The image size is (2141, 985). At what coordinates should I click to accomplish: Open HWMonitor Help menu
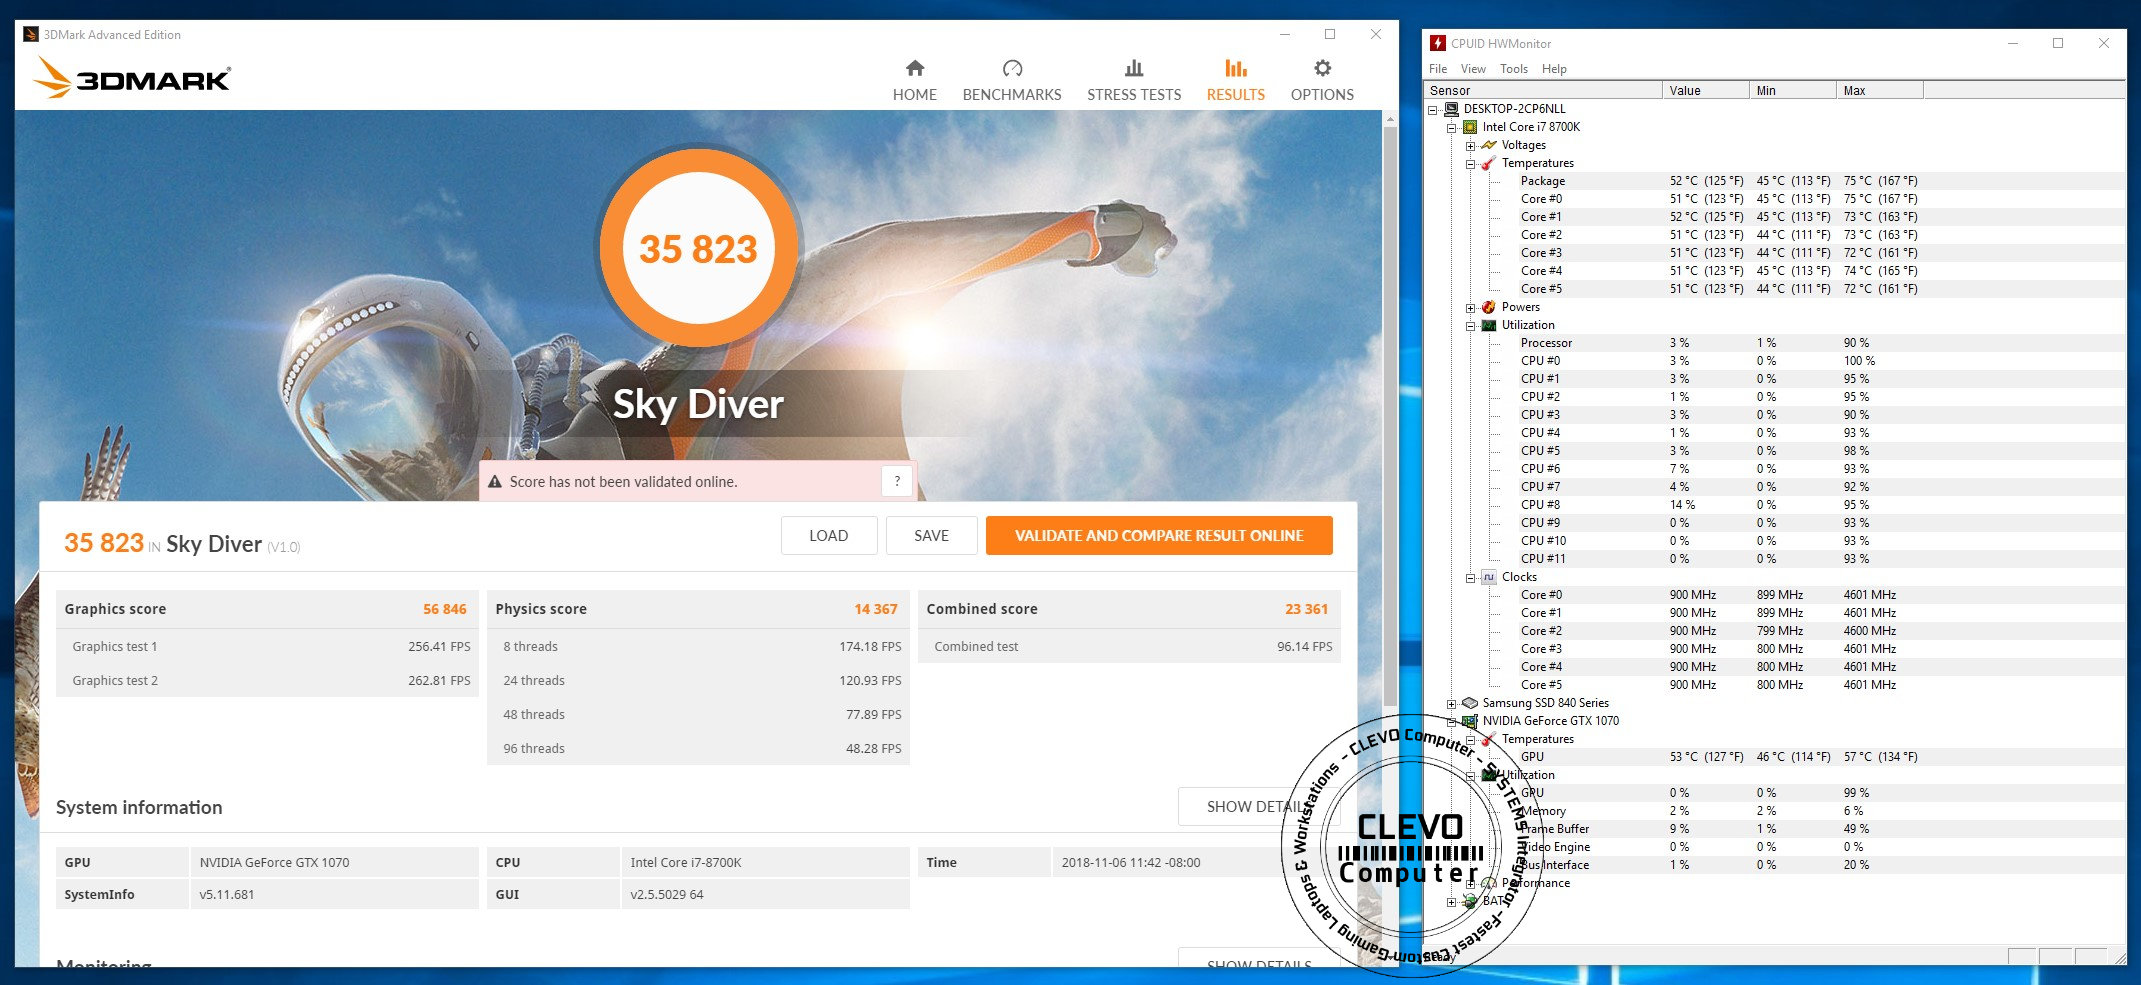coord(1554,69)
